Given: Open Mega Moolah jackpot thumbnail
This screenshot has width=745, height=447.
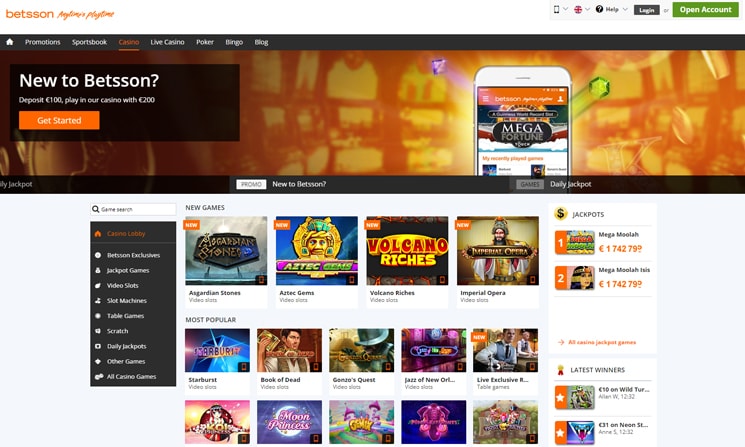Looking at the screenshot, I should click(x=575, y=242).
